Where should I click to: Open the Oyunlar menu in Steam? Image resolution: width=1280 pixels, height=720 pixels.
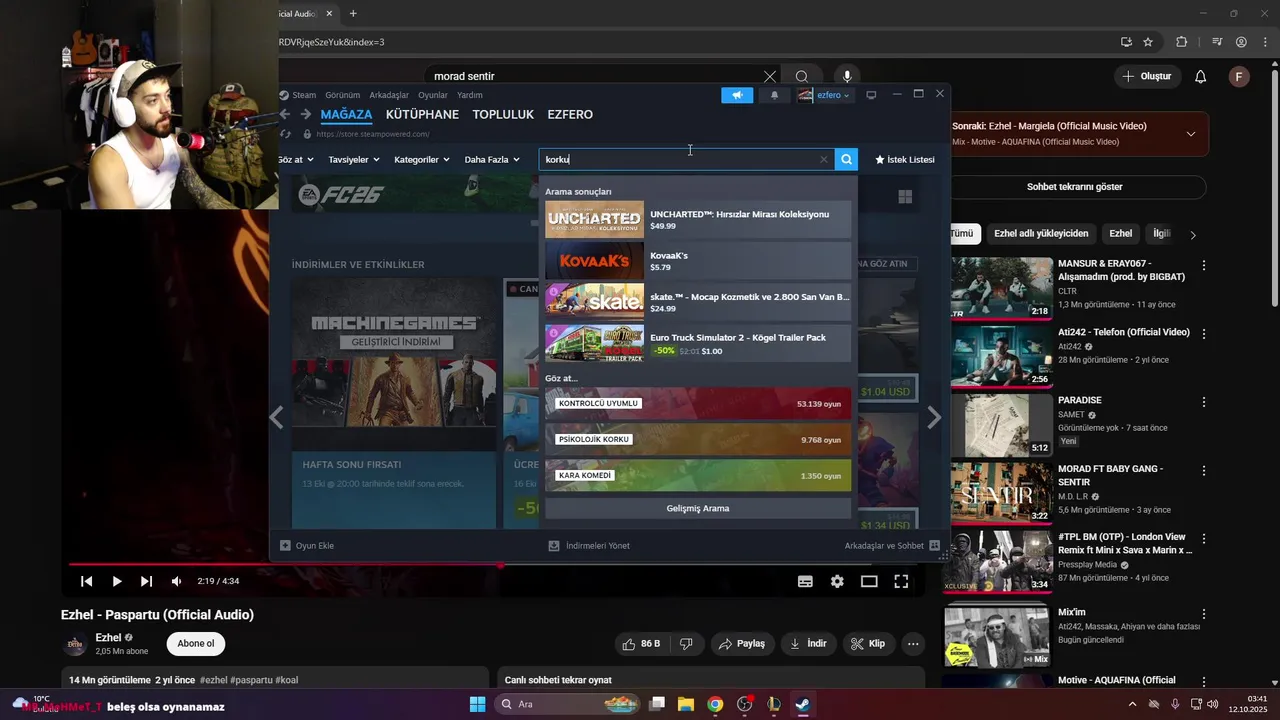click(x=433, y=95)
